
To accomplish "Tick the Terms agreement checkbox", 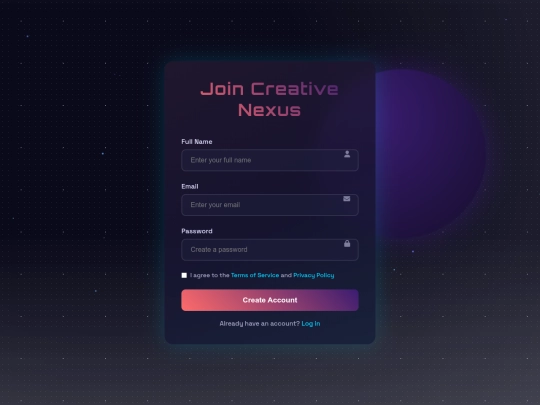I will tap(184, 275).
